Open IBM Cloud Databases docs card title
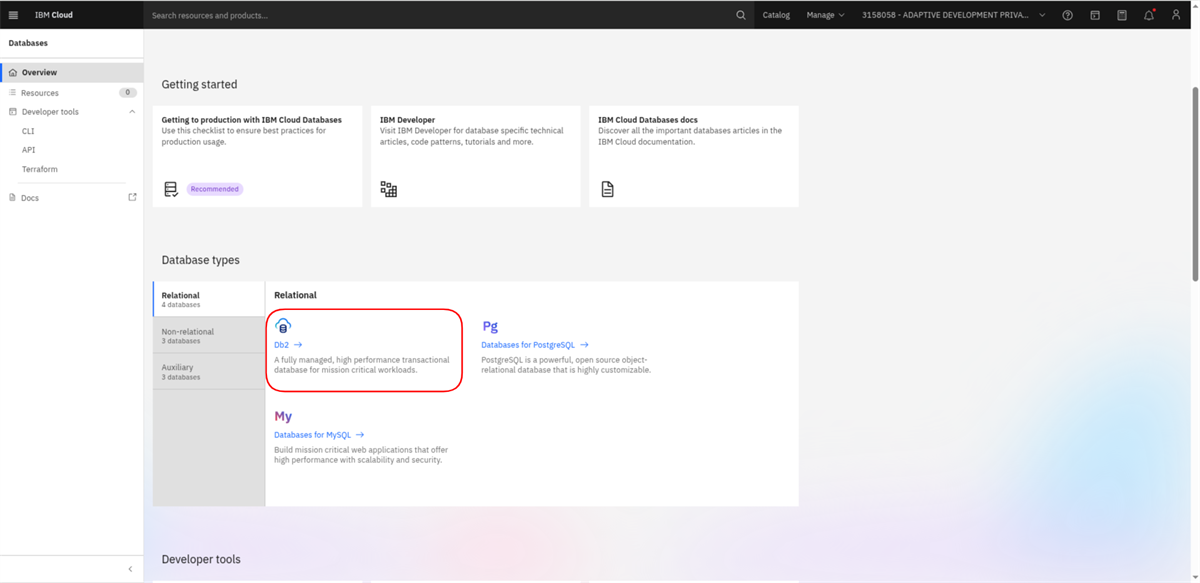The height and width of the screenshot is (583, 1200). click(x=648, y=120)
